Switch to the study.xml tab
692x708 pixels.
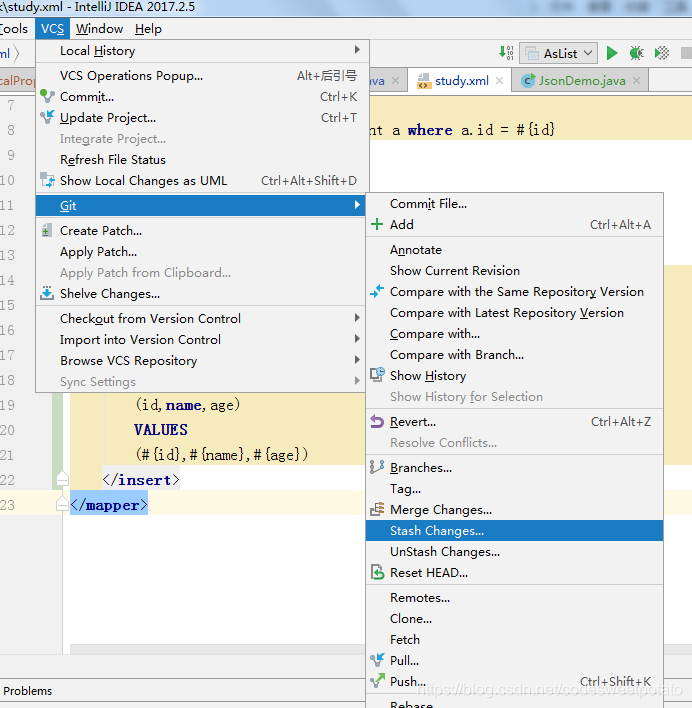click(461, 81)
